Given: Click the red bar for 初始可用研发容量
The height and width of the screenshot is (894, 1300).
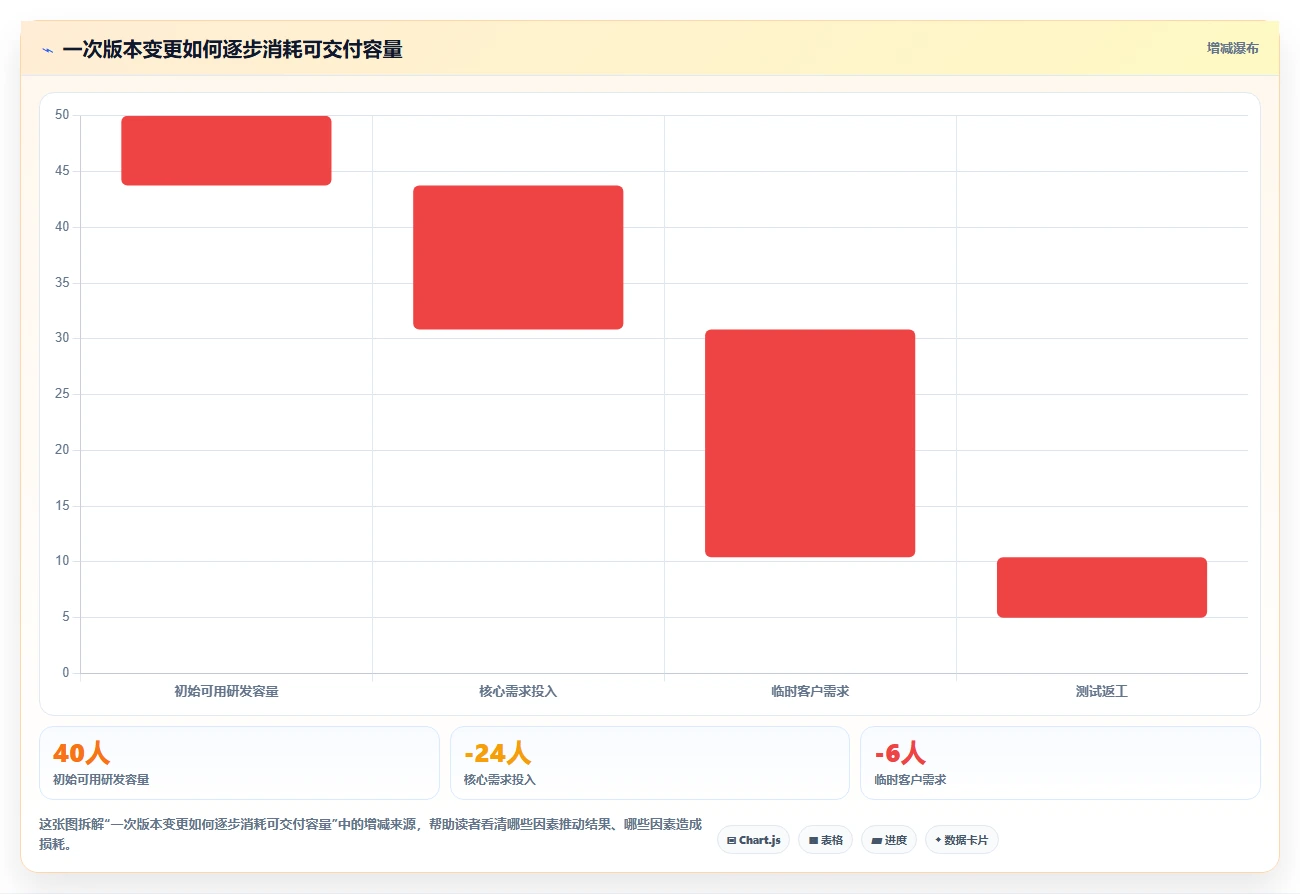Looking at the screenshot, I should coord(226,150).
